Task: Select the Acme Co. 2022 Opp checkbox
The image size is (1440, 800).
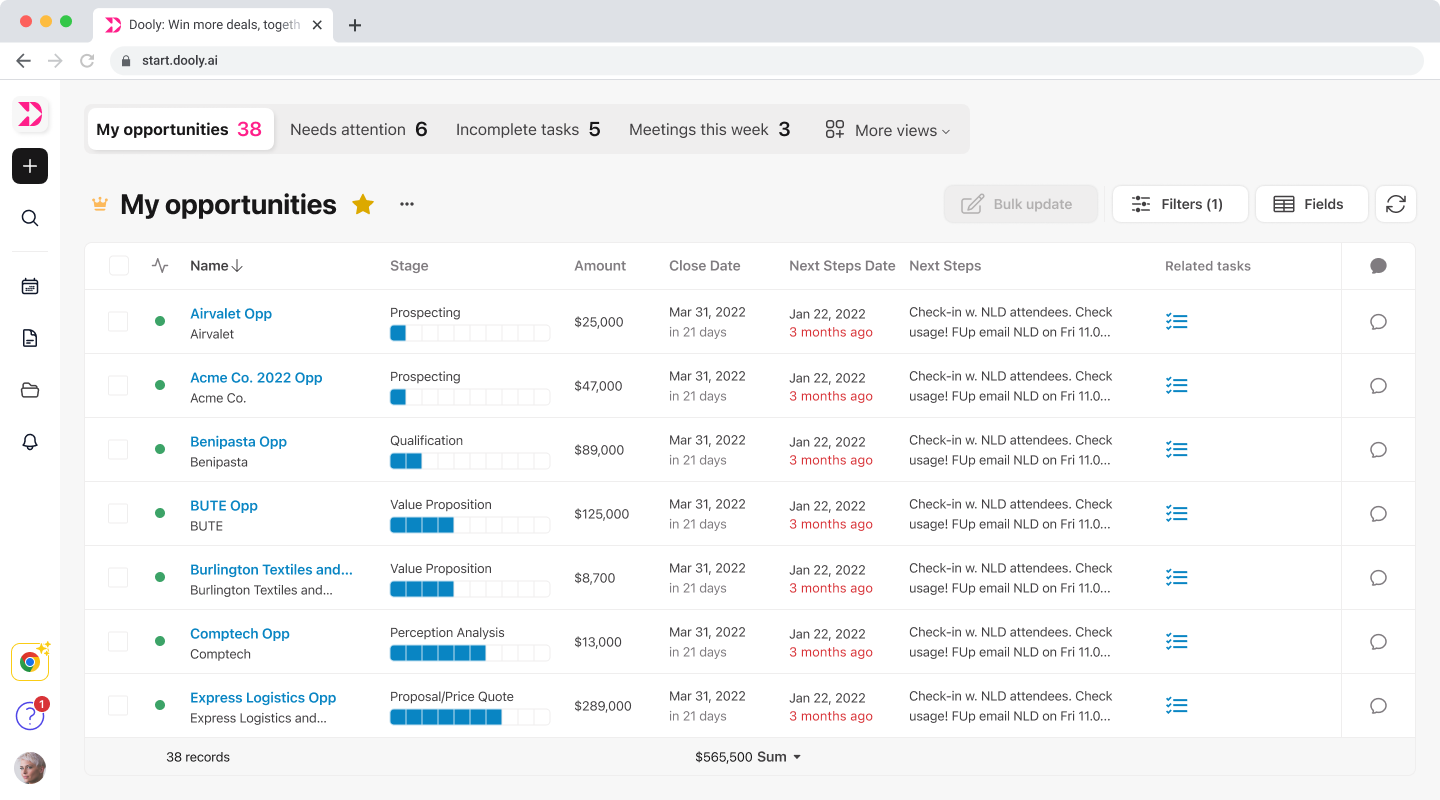Action: pyautogui.click(x=118, y=386)
